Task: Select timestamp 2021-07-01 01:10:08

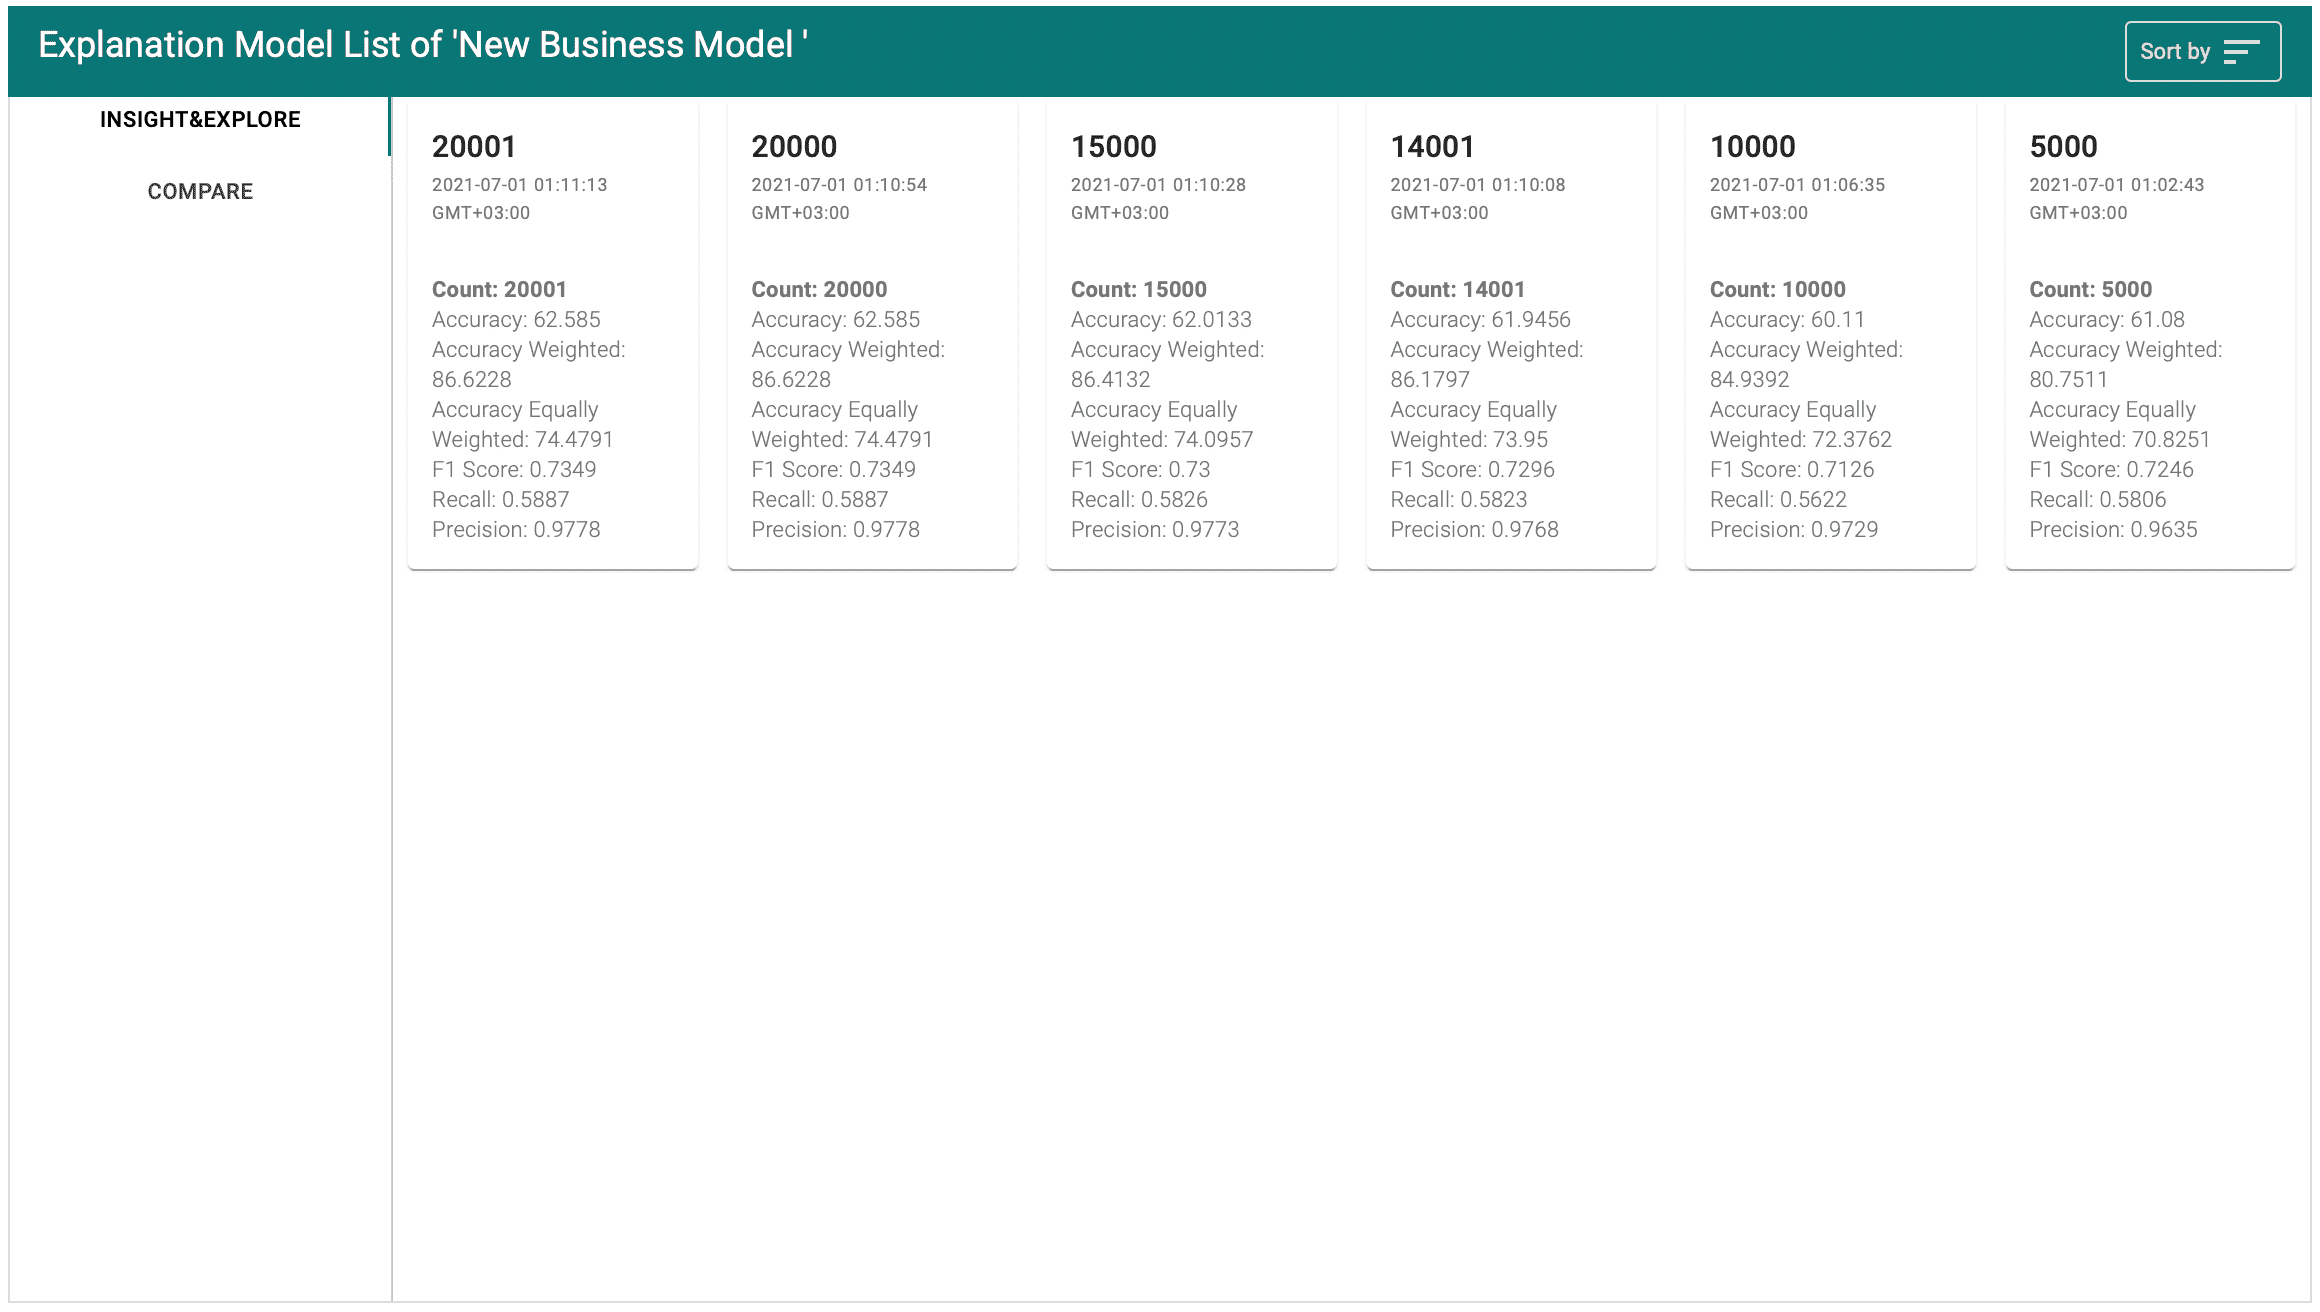Action: coord(1478,185)
